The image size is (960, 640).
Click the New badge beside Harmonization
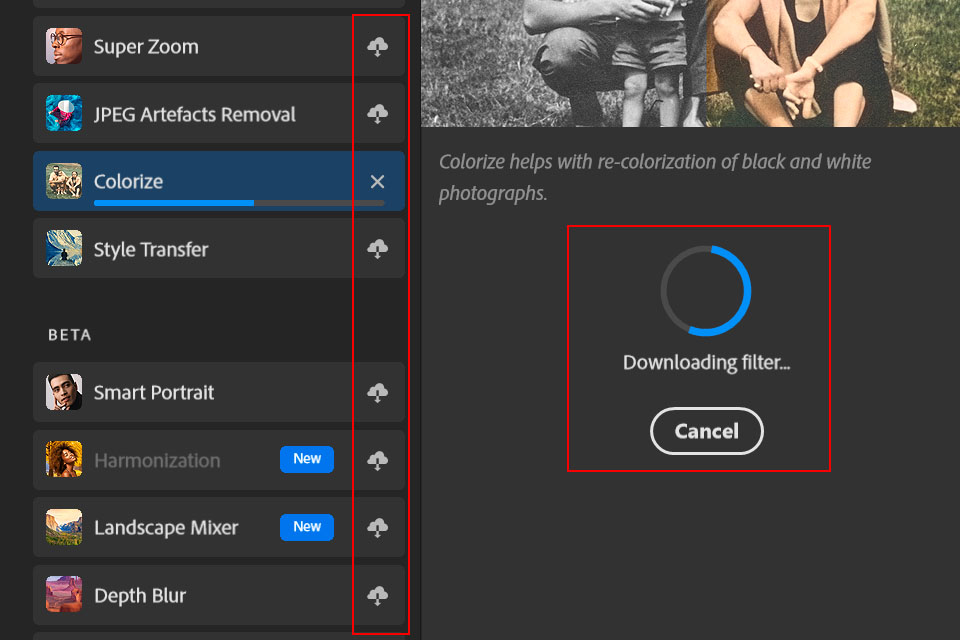pyautogui.click(x=307, y=459)
